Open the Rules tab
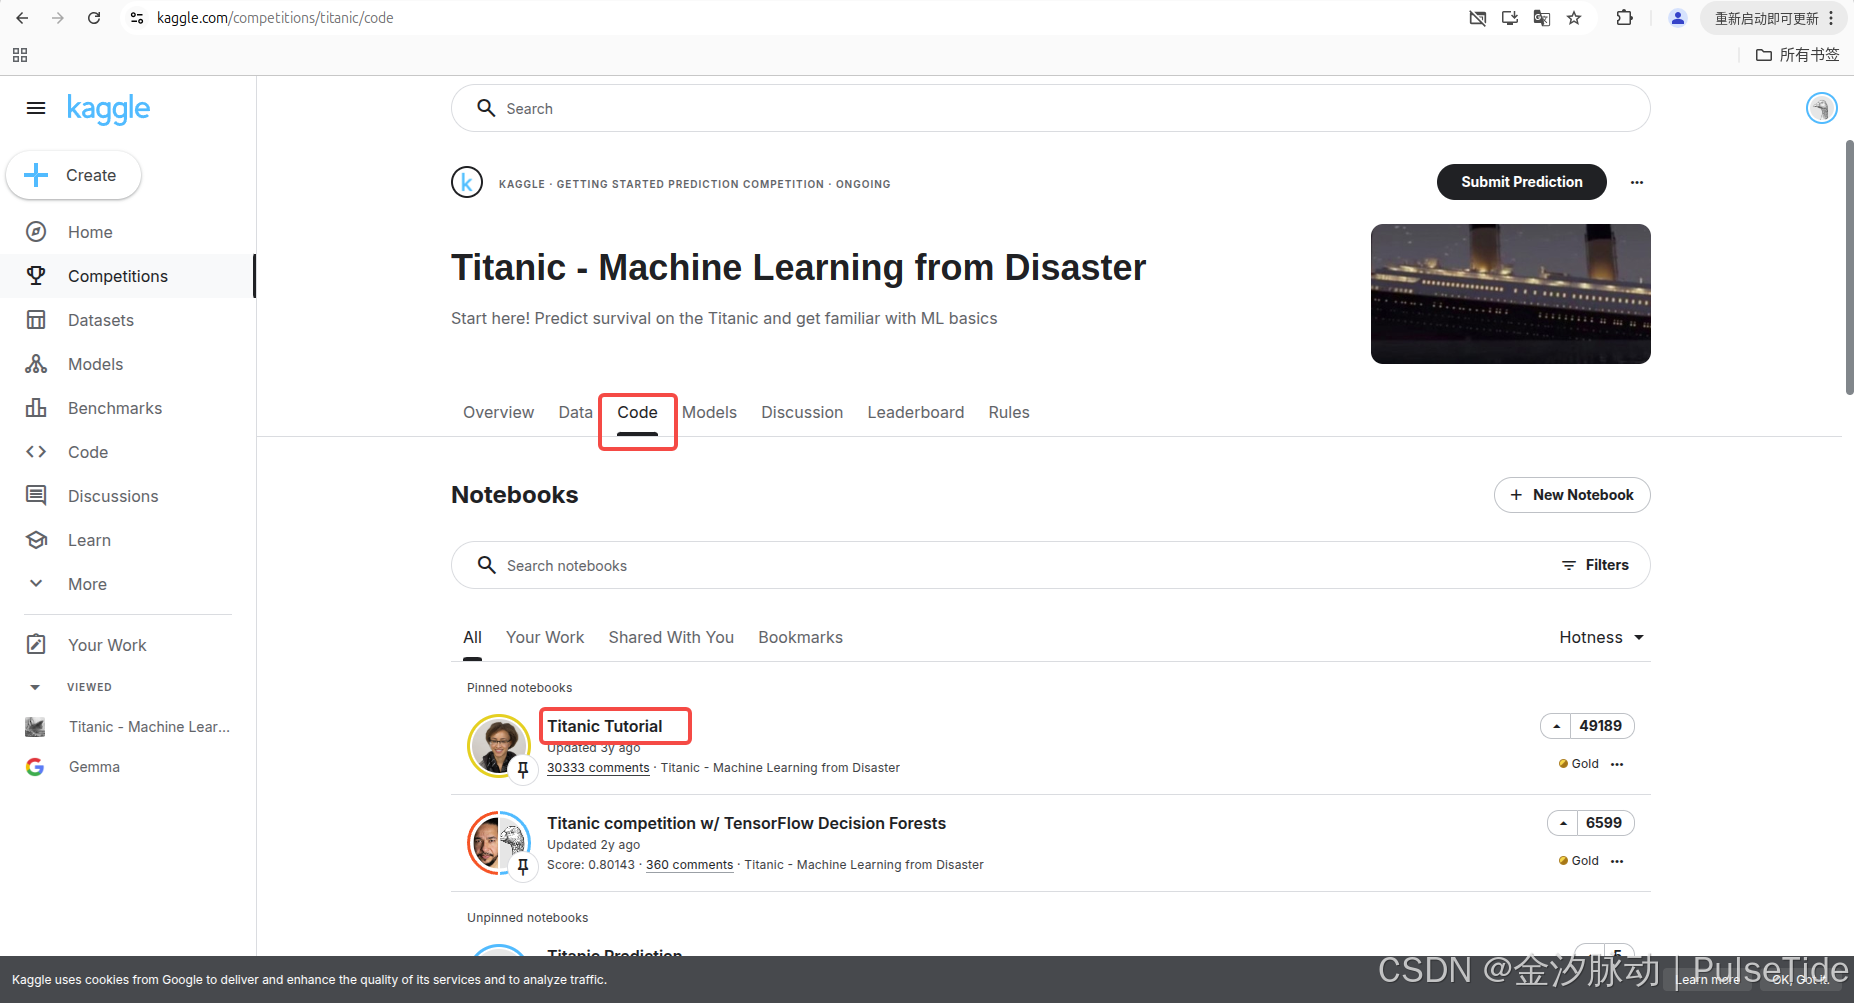 click(x=1009, y=412)
